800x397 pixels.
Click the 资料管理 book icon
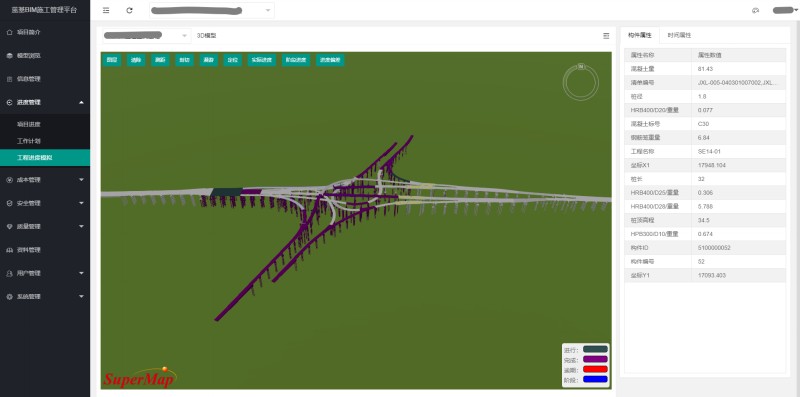coord(9,250)
